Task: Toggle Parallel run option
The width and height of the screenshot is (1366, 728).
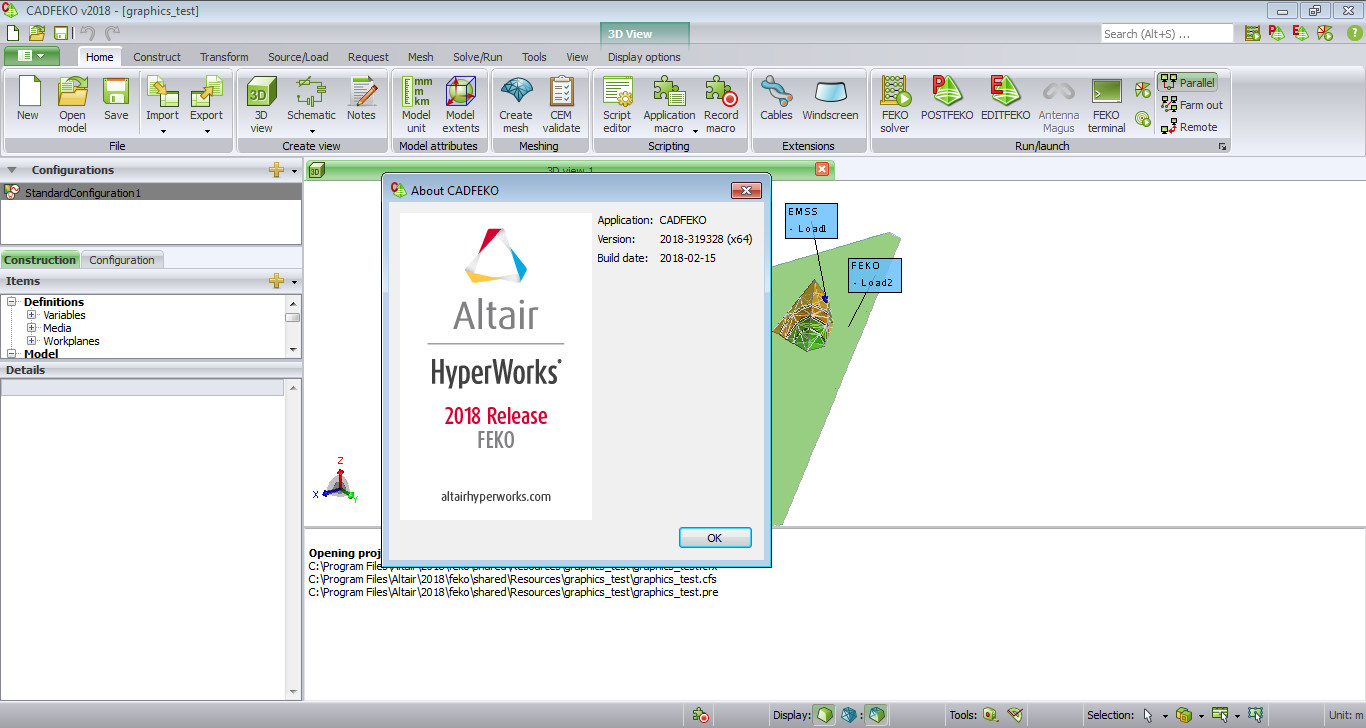Action: [1187, 83]
